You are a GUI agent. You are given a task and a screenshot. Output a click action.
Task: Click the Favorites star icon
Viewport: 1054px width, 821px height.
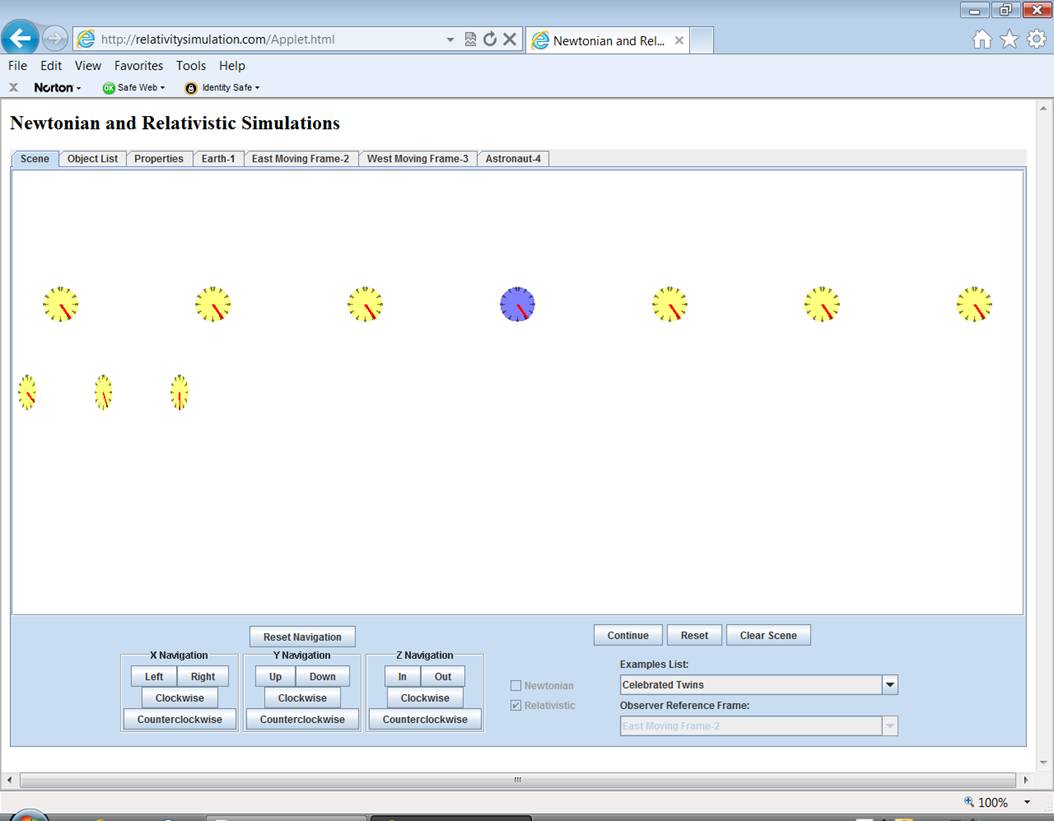pyautogui.click(x=1009, y=39)
